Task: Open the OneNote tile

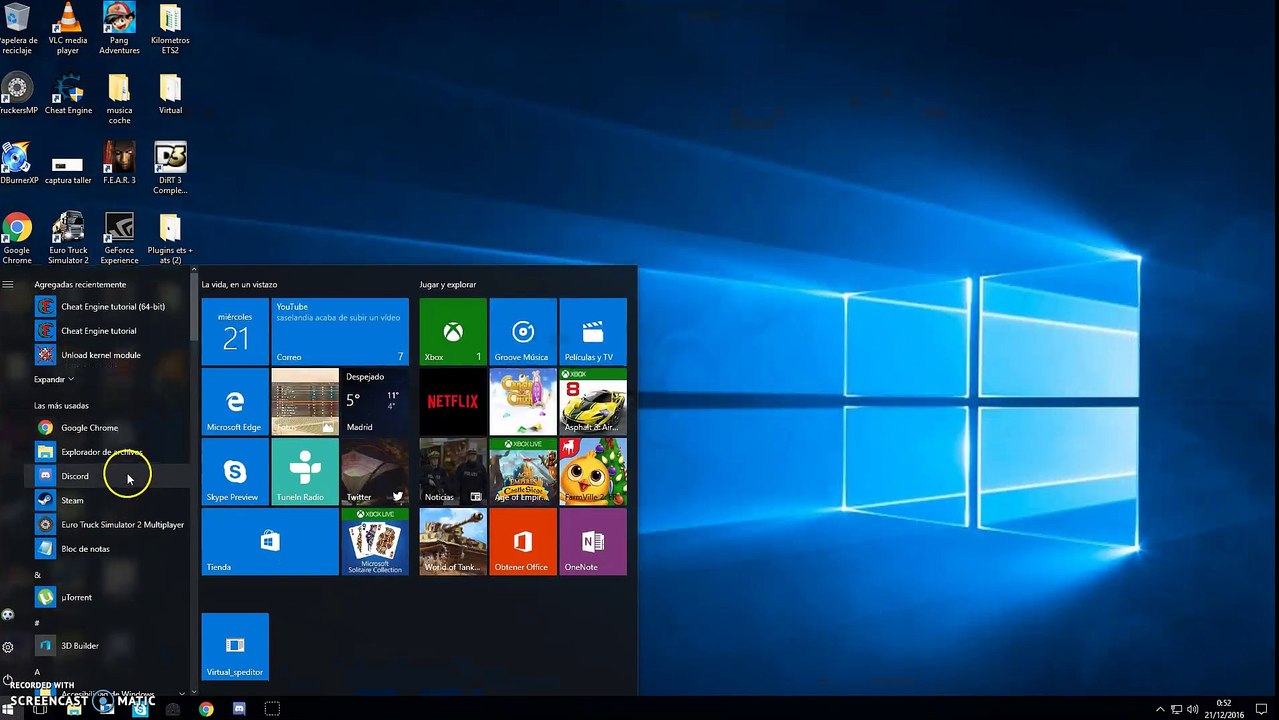Action: tap(593, 542)
